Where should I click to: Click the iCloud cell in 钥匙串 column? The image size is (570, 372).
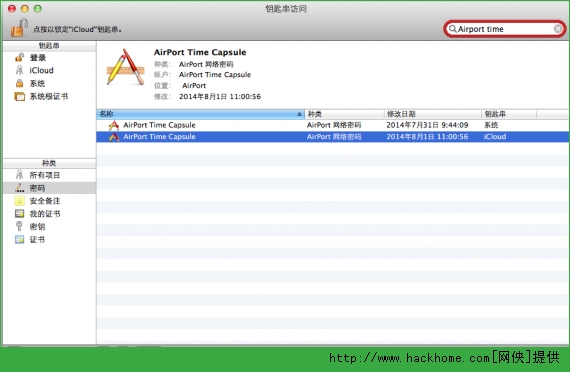click(495, 137)
